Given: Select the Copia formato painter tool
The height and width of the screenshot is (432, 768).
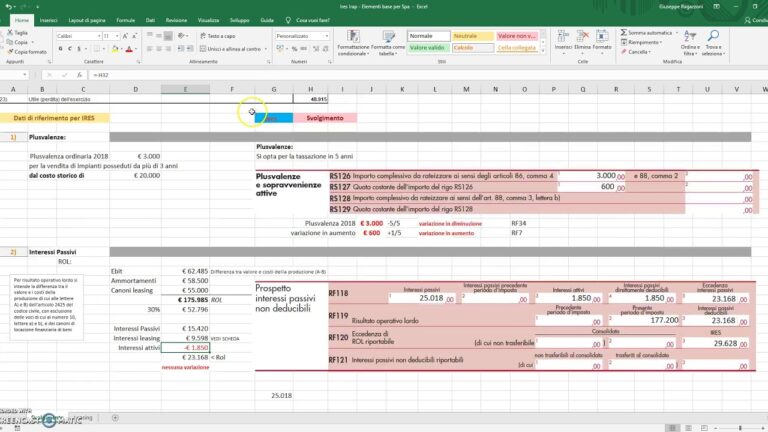Looking at the screenshot, I should coord(27,51).
